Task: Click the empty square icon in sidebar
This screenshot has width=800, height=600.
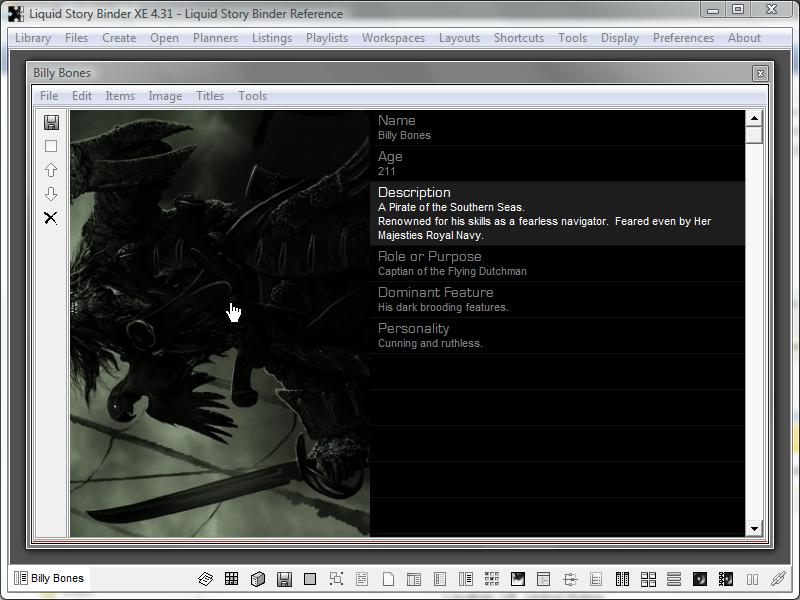Action: click(51, 146)
